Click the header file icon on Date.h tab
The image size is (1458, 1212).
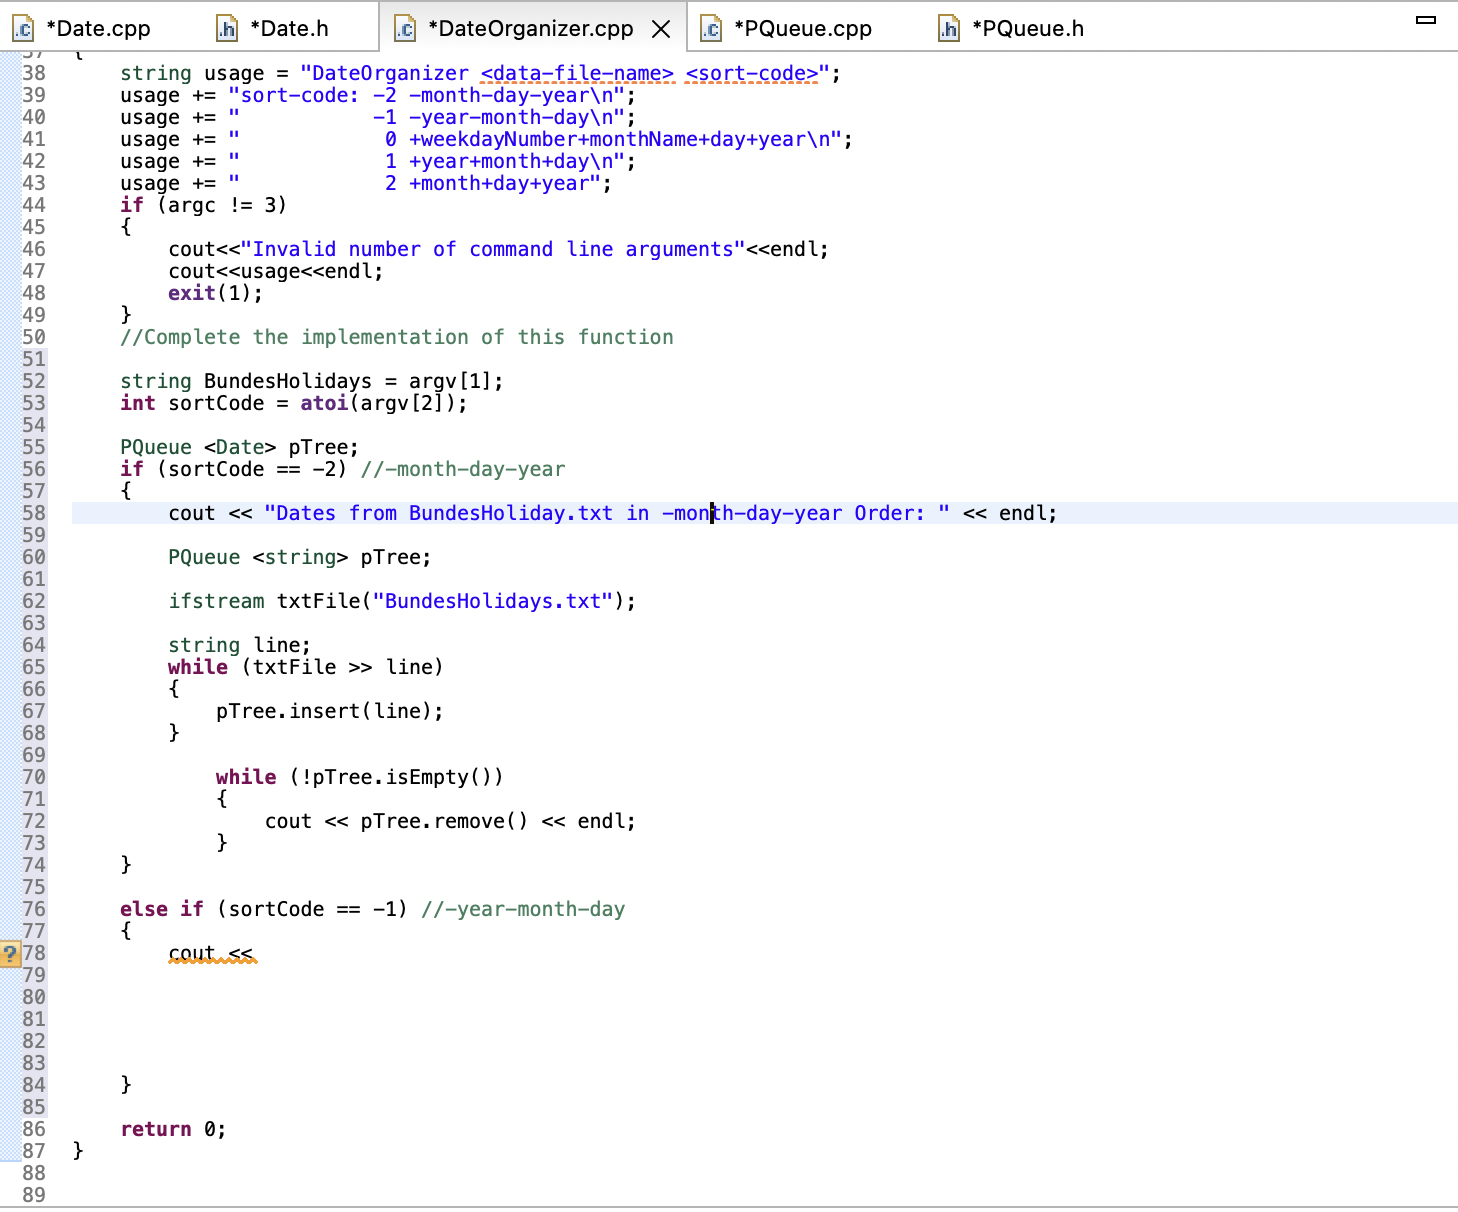point(227,28)
